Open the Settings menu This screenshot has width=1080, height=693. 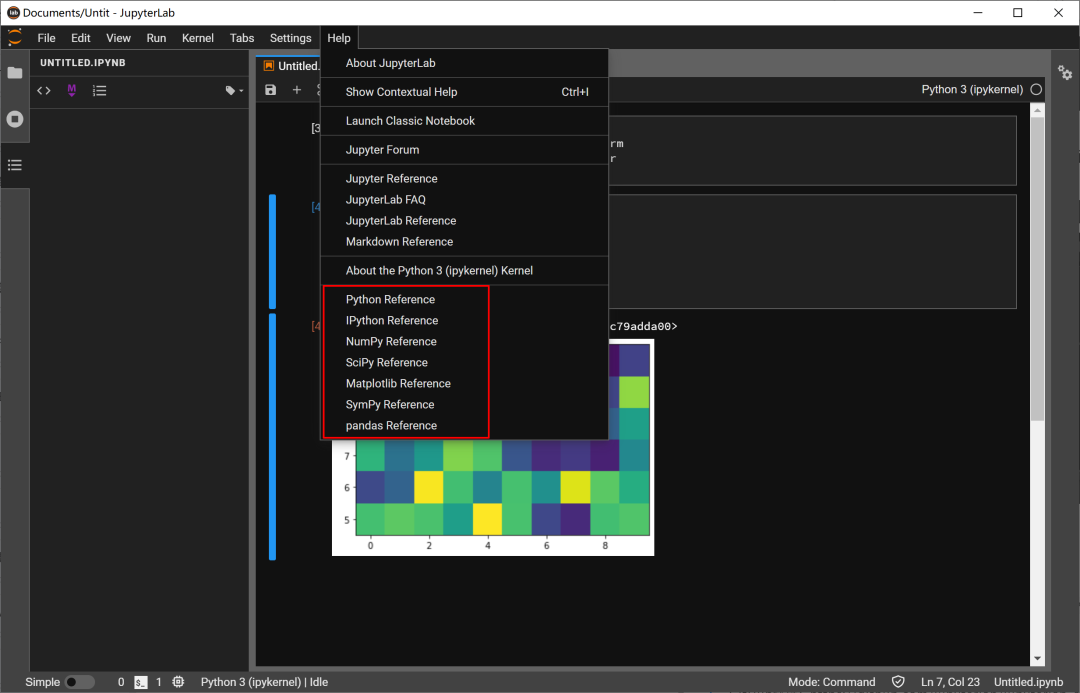coord(291,38)
